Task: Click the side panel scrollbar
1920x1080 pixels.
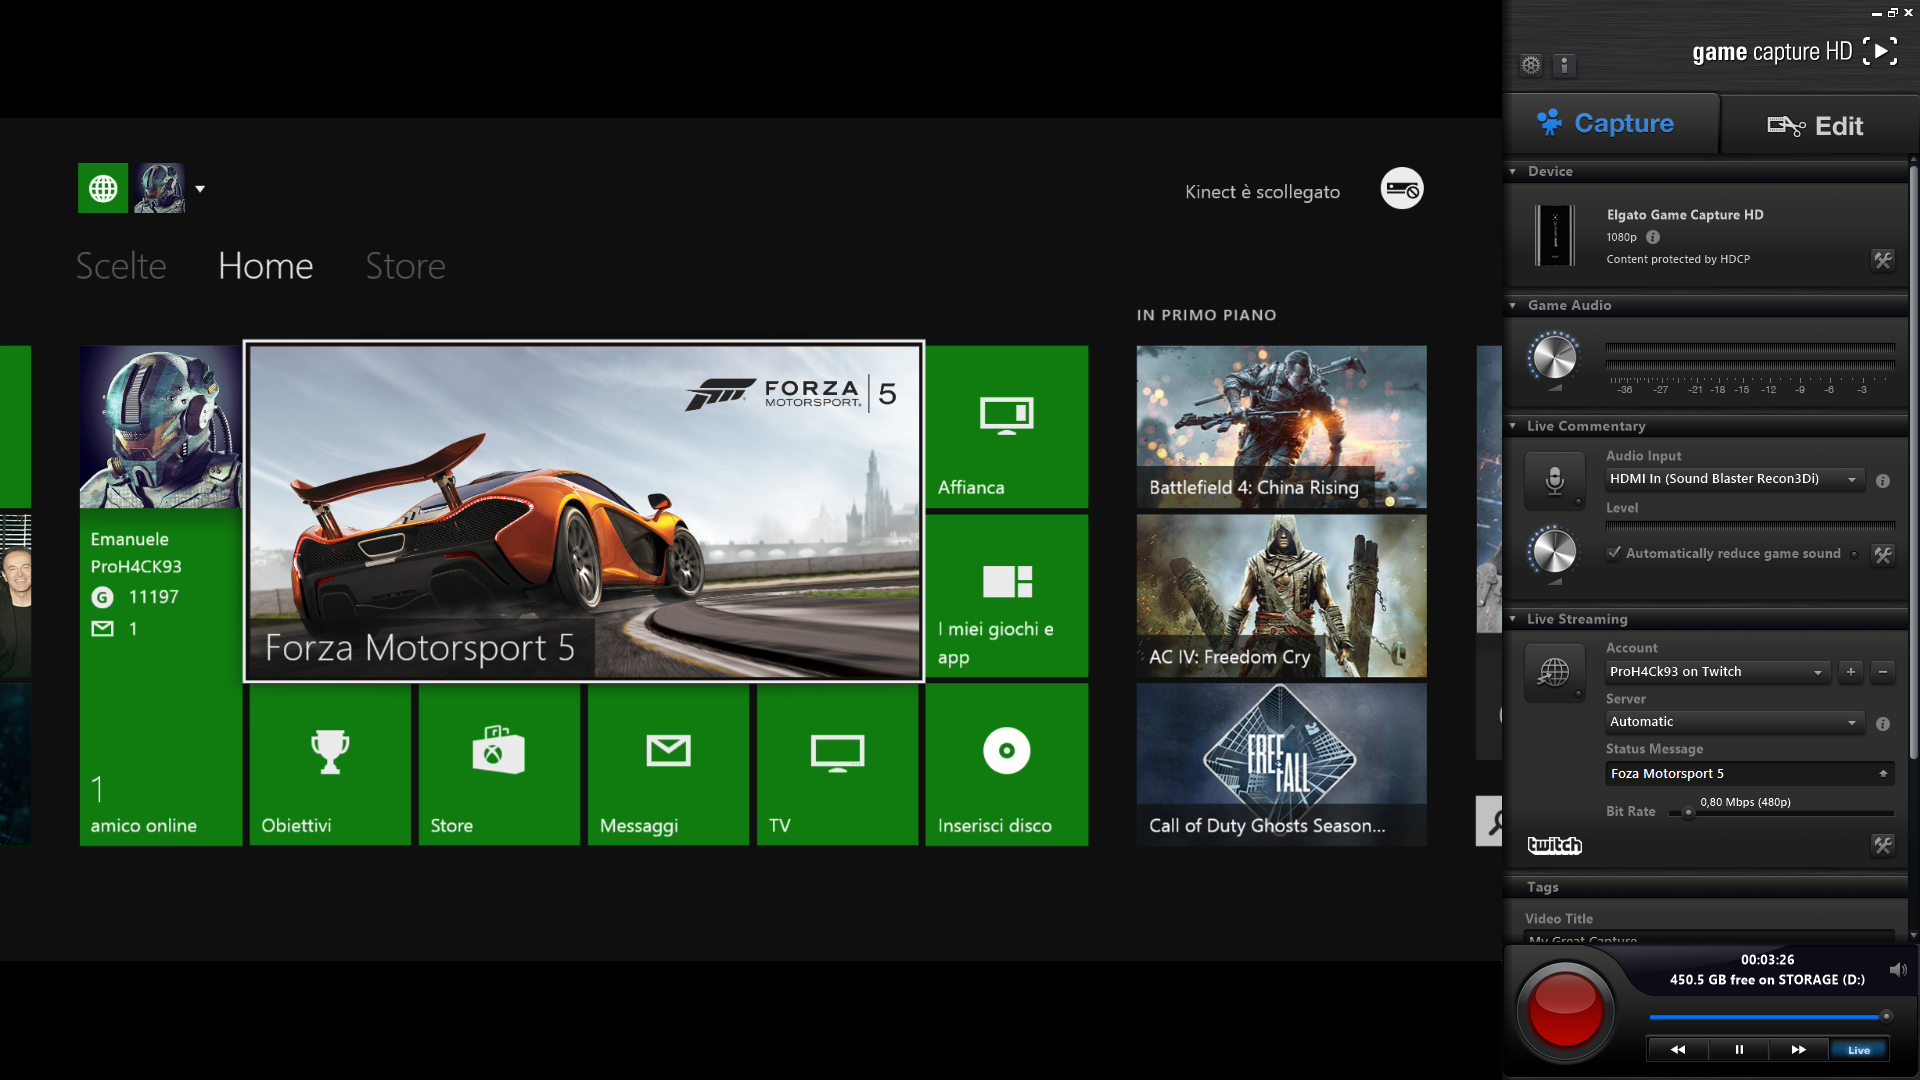Action: [1913, 460]
